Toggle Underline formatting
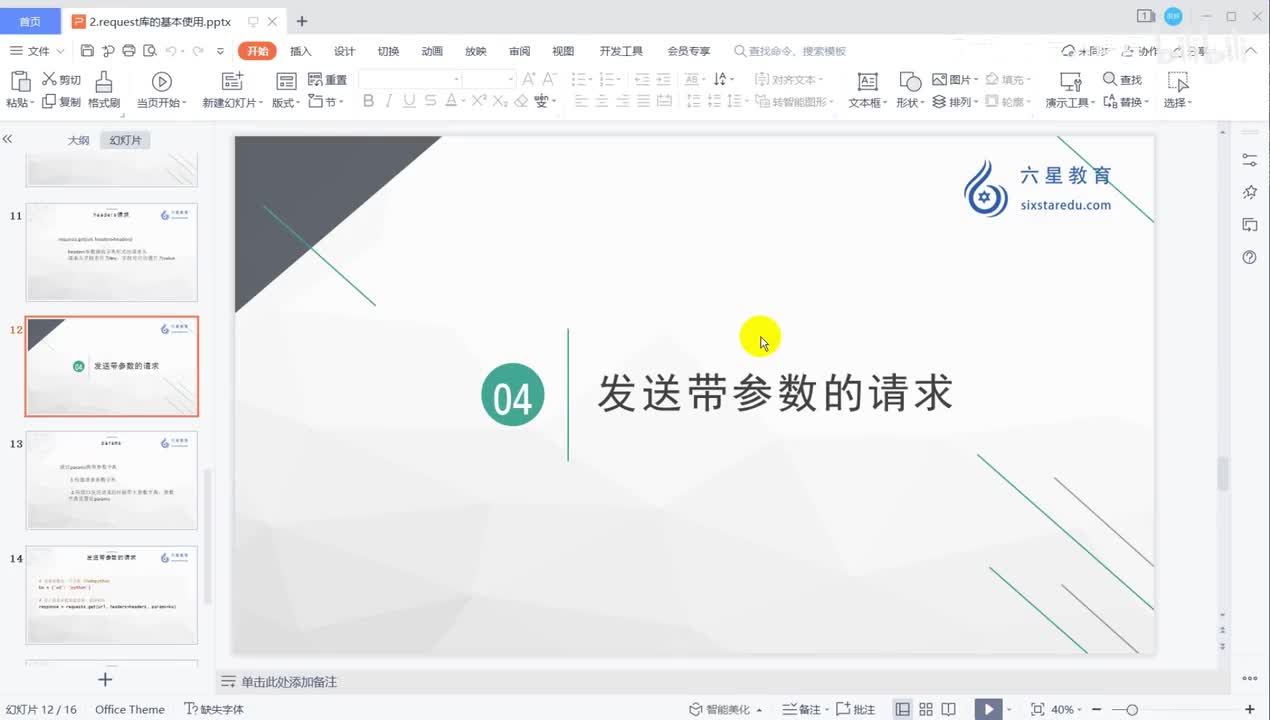 pyautogui.click(x=409, y=101)
